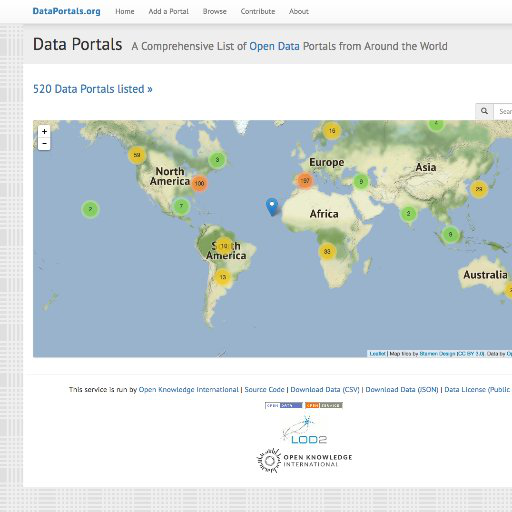Screen dimensions: 512x512
Task: Click the Africa label on the map
Action: (x=324, y=214)
